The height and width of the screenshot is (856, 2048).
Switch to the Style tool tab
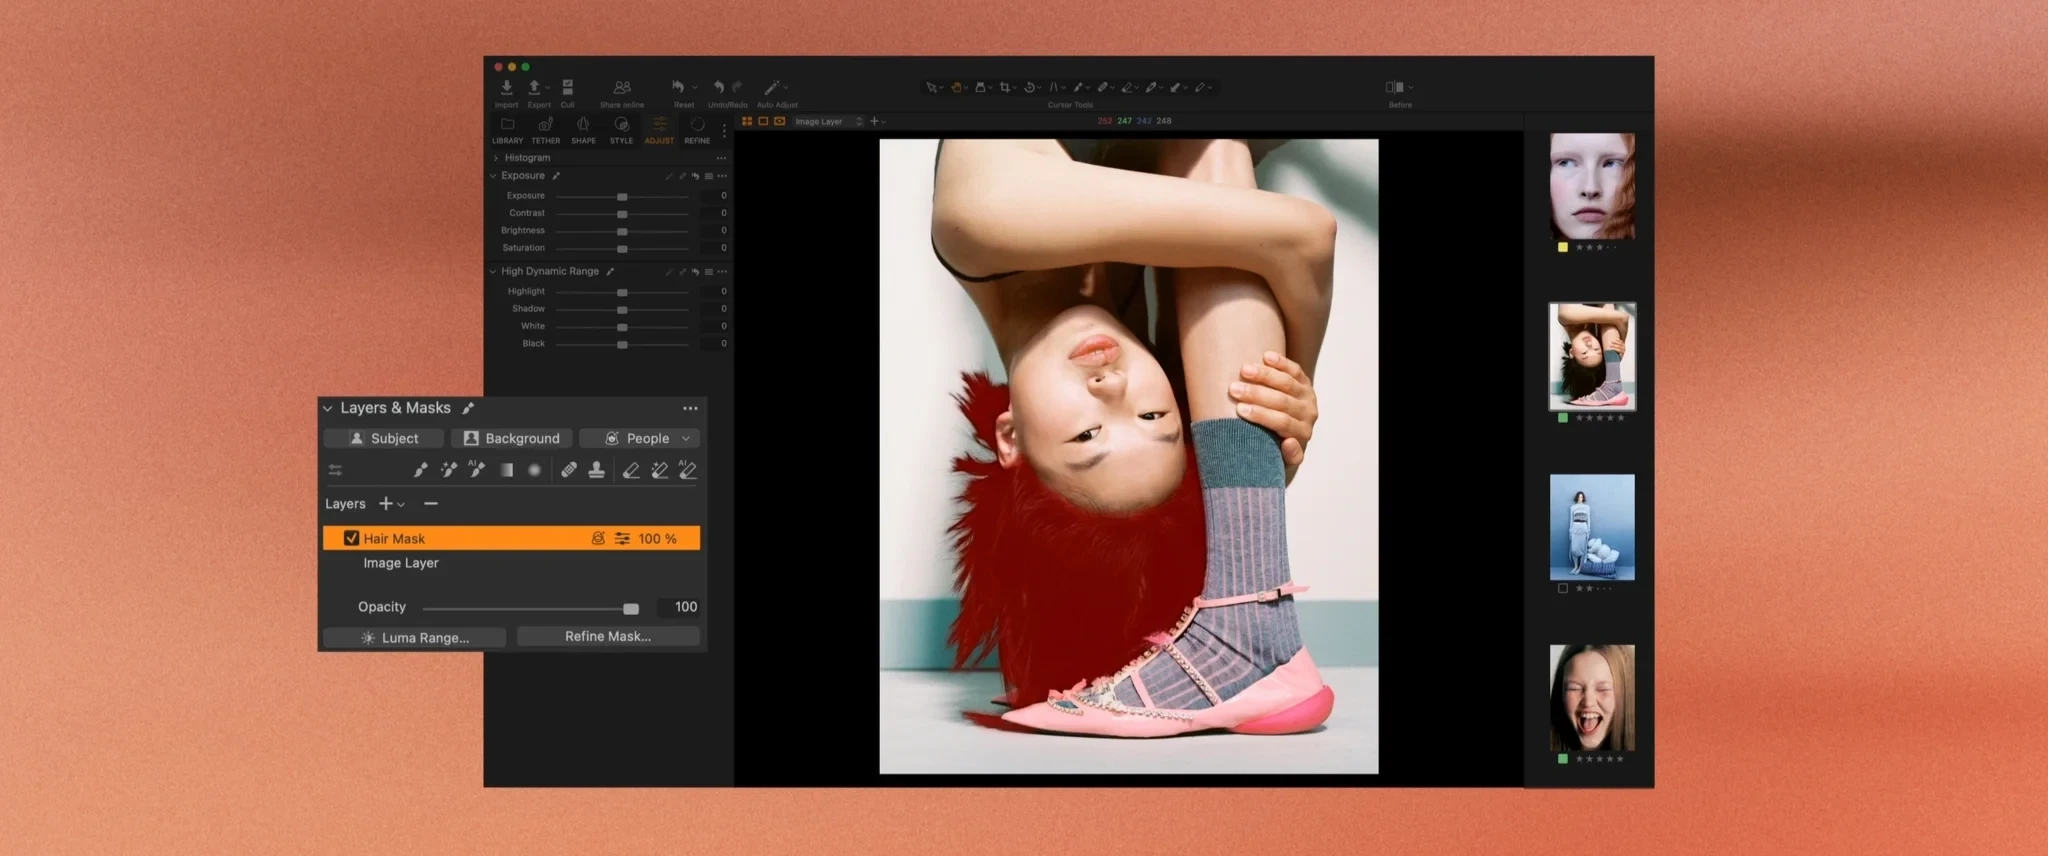[621, 129]
